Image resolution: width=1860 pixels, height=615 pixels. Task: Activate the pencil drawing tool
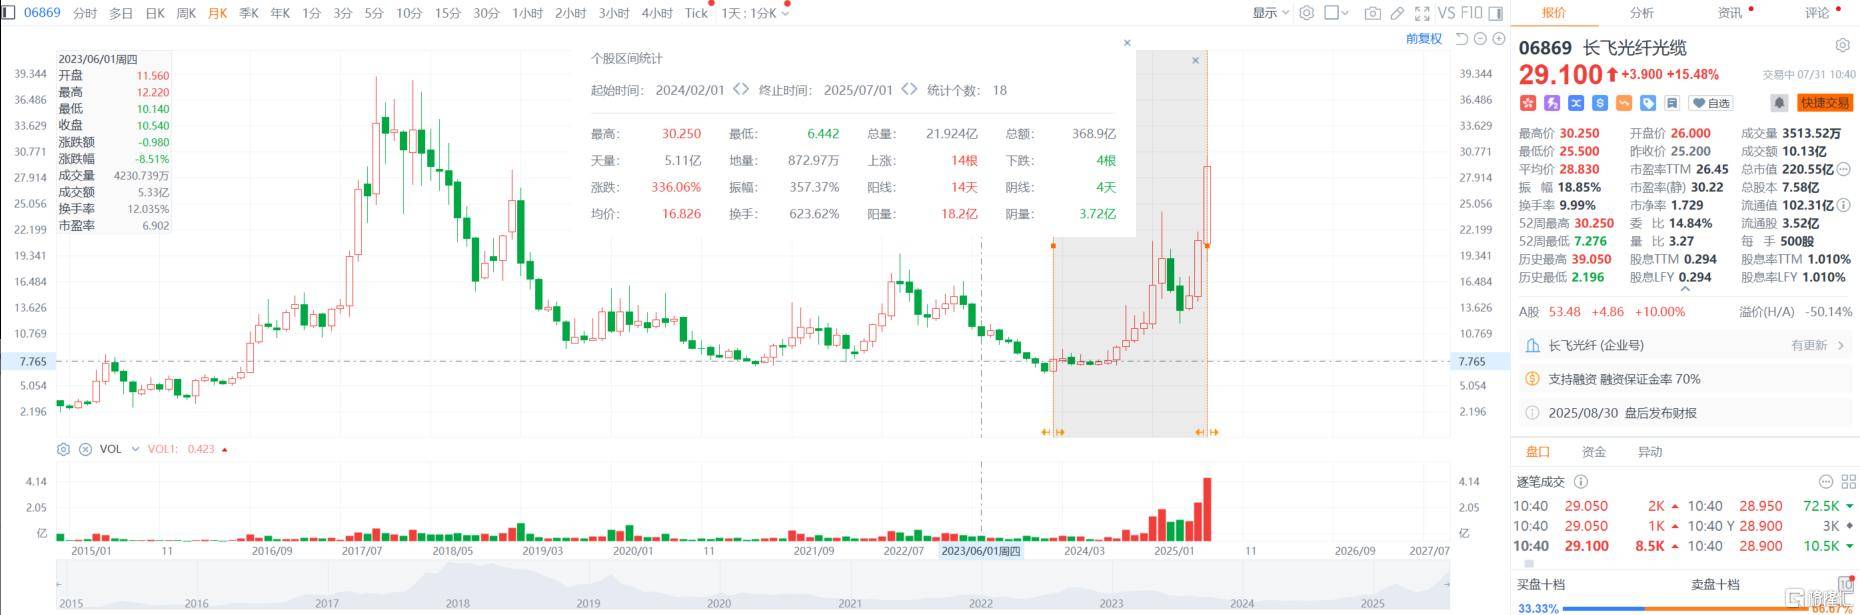(1397, 13)
